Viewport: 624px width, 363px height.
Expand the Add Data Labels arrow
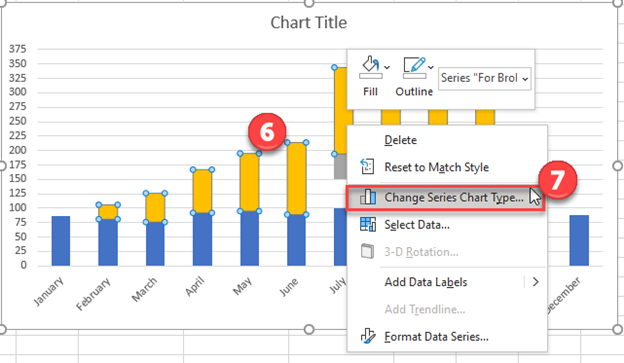pyautogui.click(x=536, y=282)
